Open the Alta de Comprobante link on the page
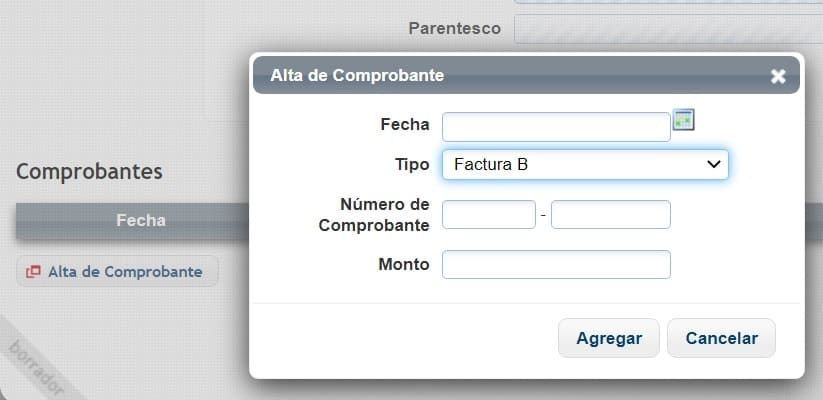This screenshot has height=400, width=823. coord(125,272)
